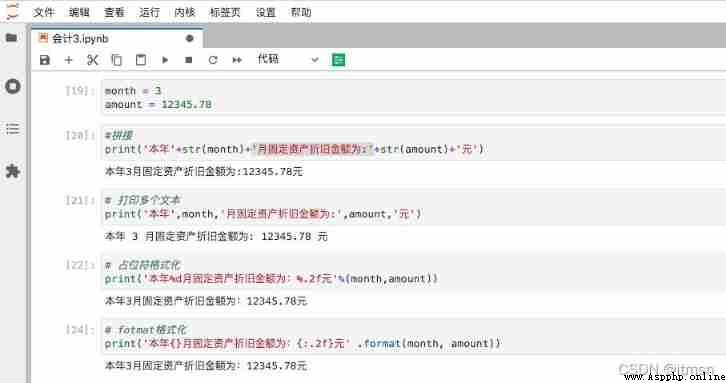Open the 运行 menu
This screenshot has height=383, width=726.
coord(149,12)
